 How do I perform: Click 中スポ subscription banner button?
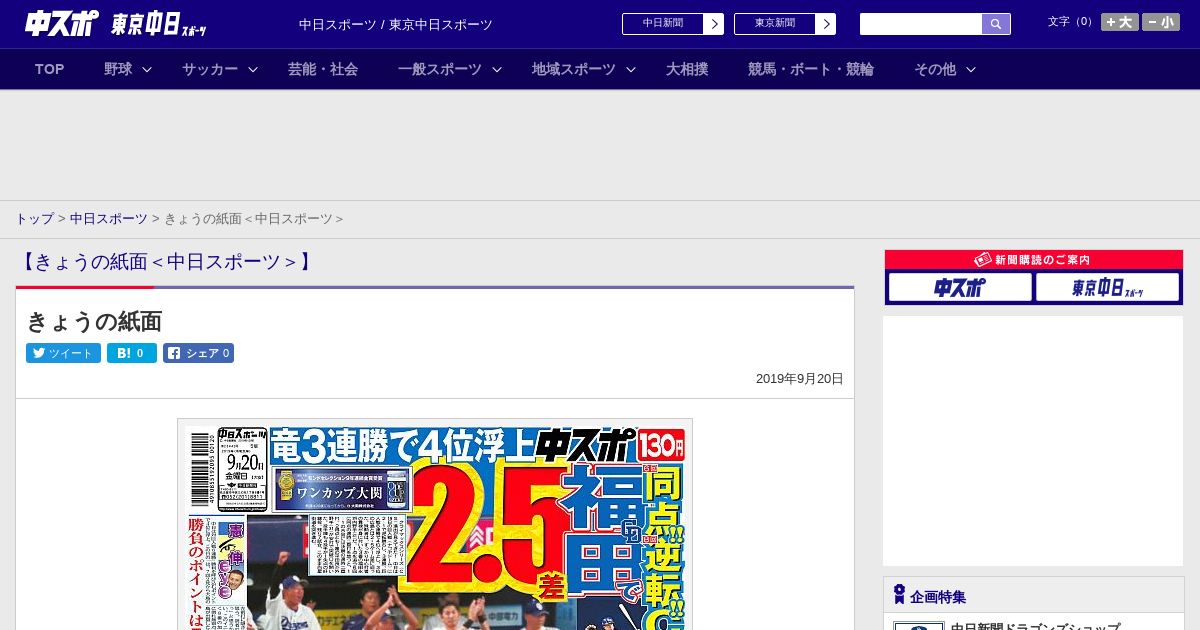click(x=960, y=288)
